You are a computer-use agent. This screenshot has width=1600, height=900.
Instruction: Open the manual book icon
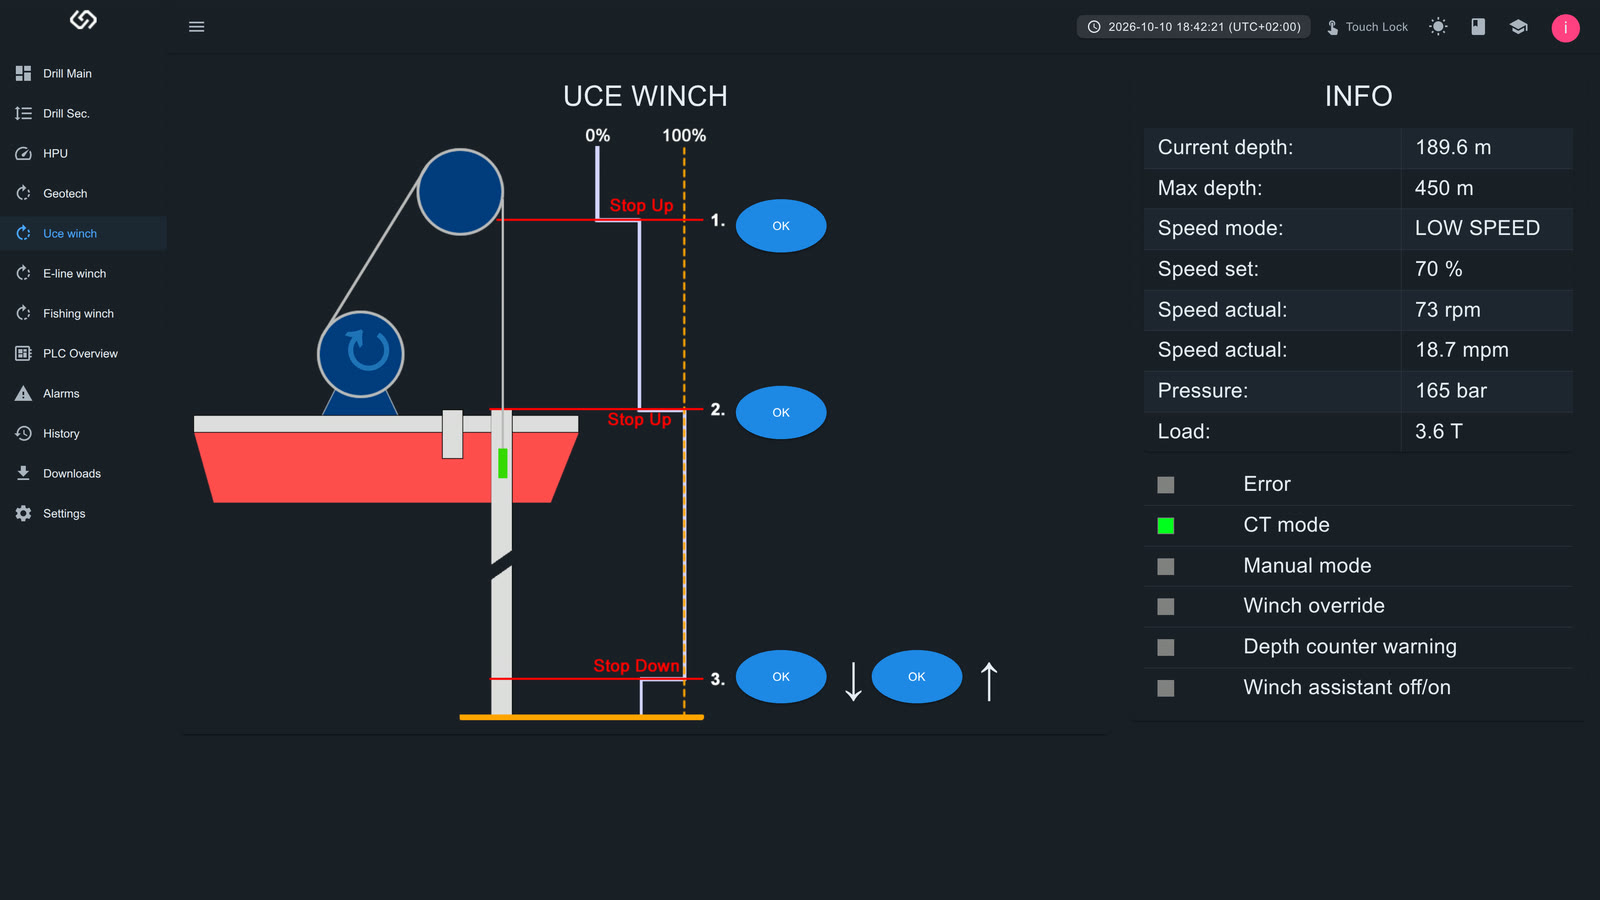coord(1478,27)
